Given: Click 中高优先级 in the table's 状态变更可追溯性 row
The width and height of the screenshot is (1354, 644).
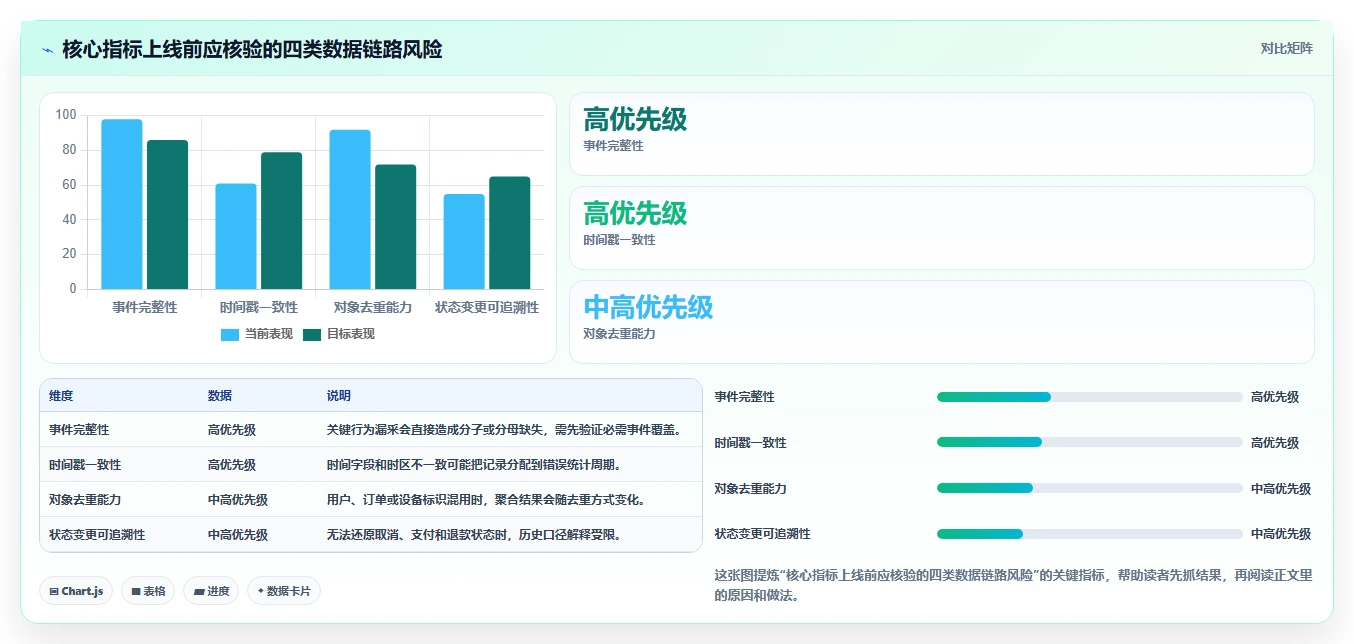Looking at the screenshot, I should click(238, 535).
